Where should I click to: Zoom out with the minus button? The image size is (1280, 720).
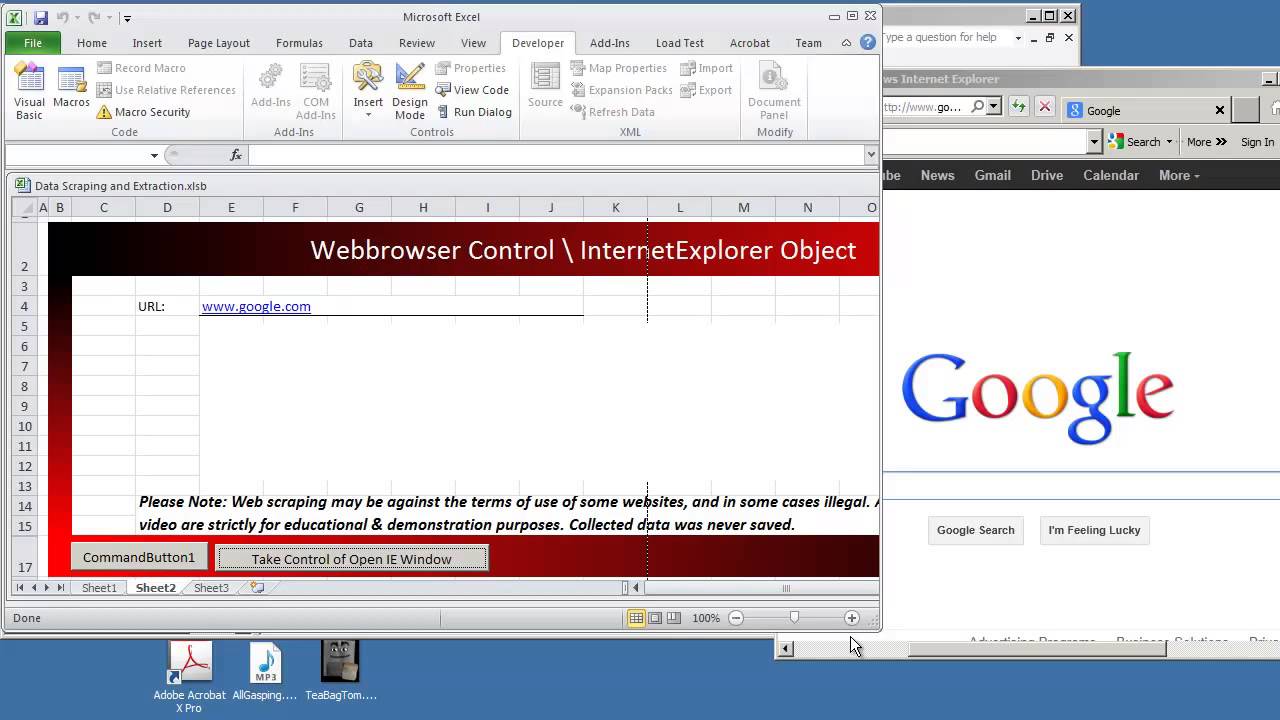point(736,618)
